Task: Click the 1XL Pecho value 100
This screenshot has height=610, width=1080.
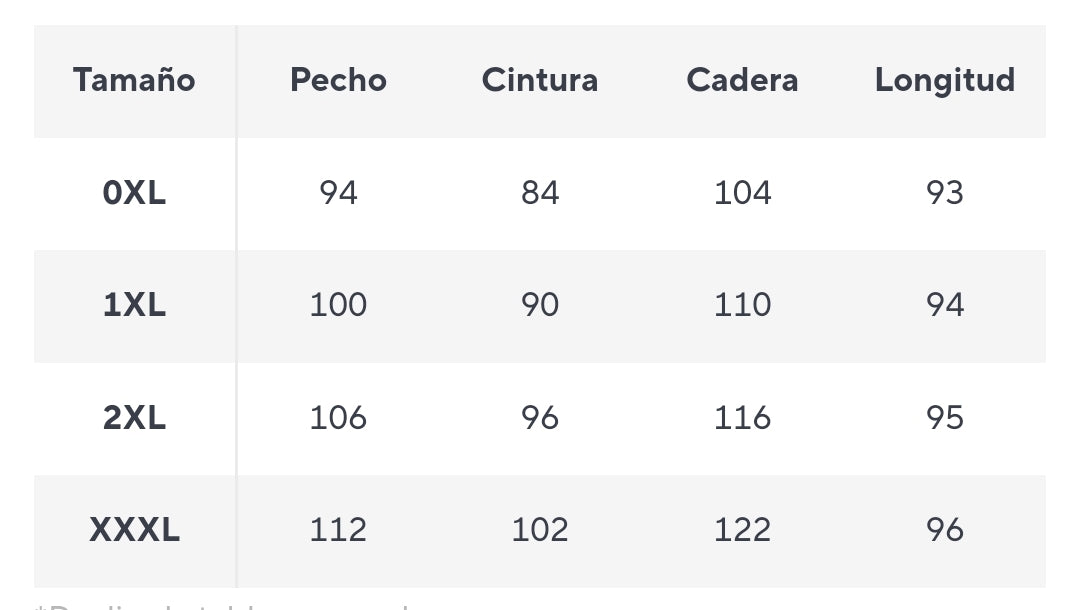Action: tap(338, 305)
